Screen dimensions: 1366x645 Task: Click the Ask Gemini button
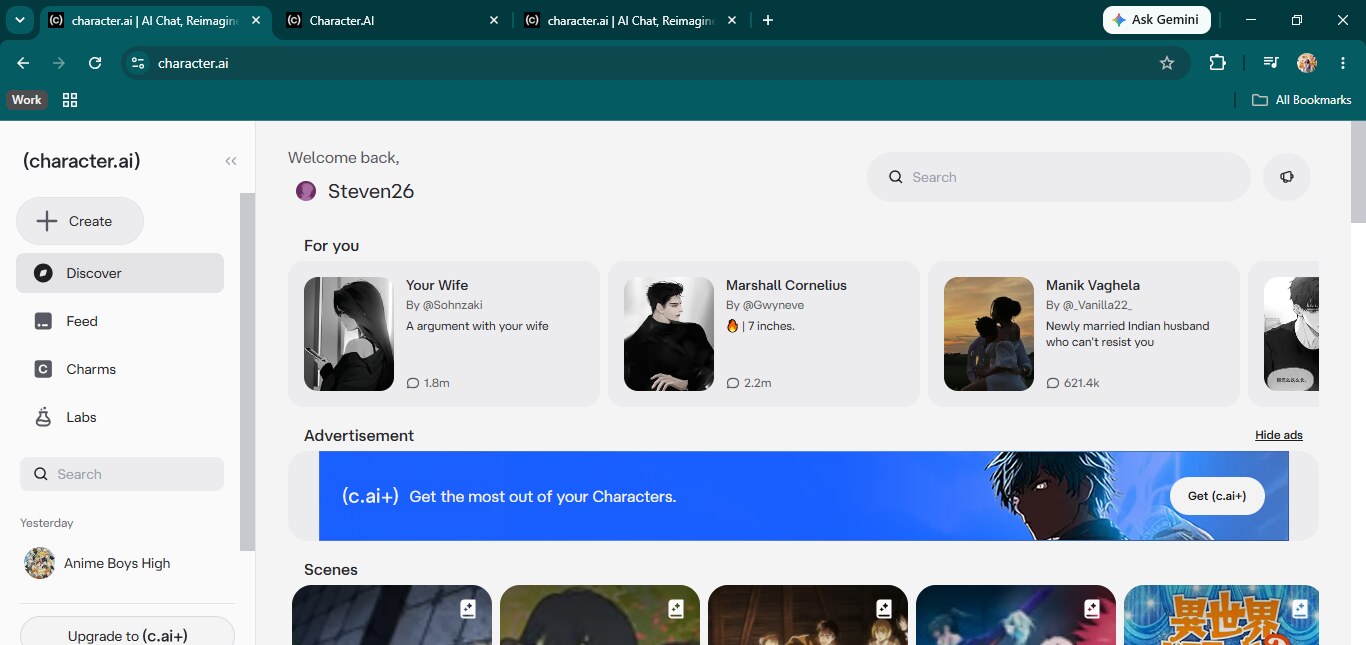click(x=1157, y=20)
